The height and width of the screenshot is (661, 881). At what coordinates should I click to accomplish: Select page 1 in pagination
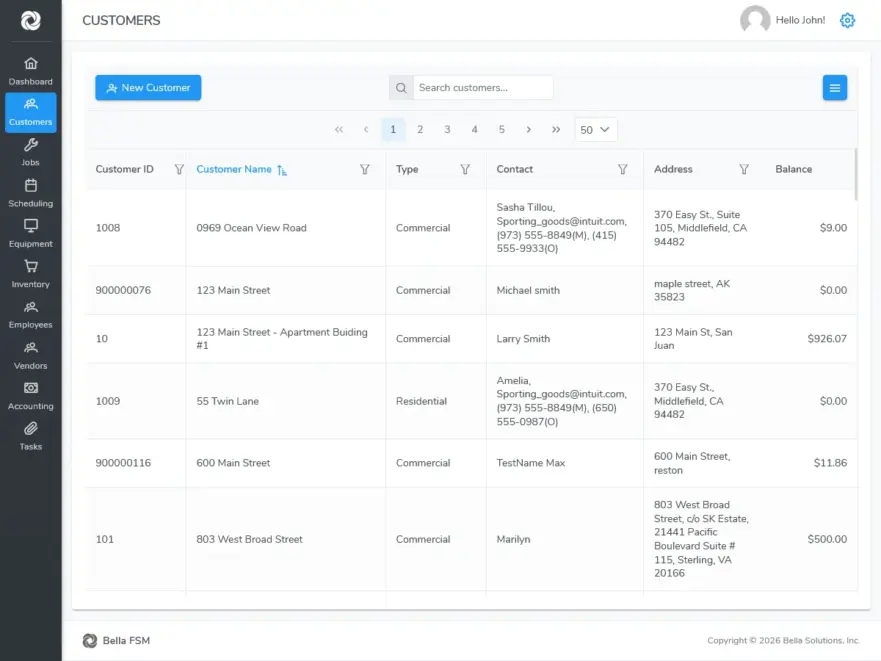pyautogui.click(x=393, y=129)
